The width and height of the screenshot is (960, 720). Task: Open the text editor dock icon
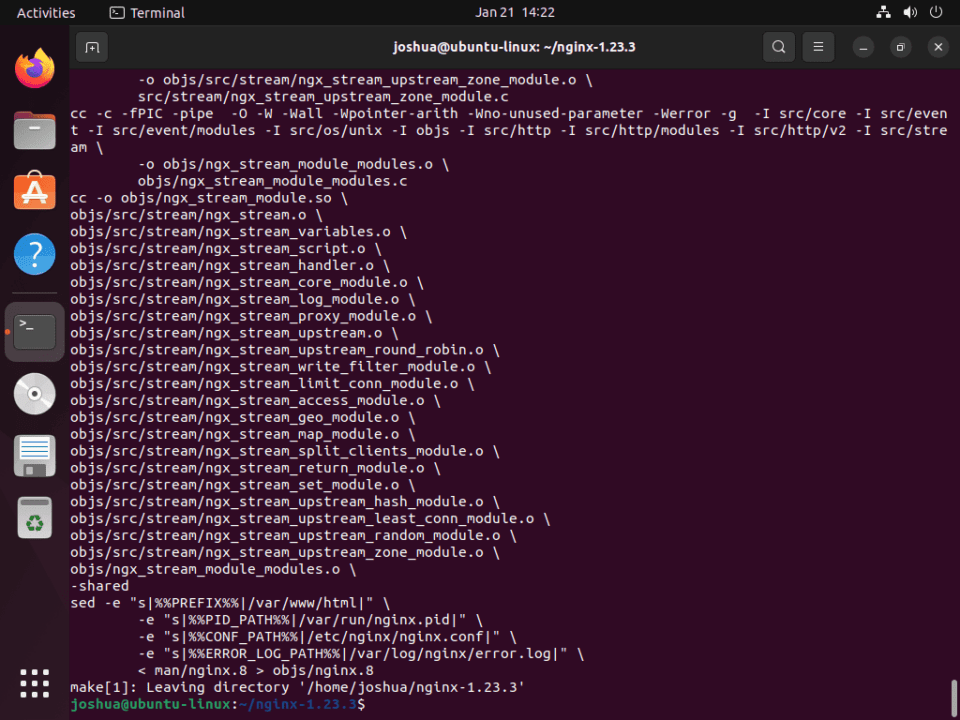35,456
